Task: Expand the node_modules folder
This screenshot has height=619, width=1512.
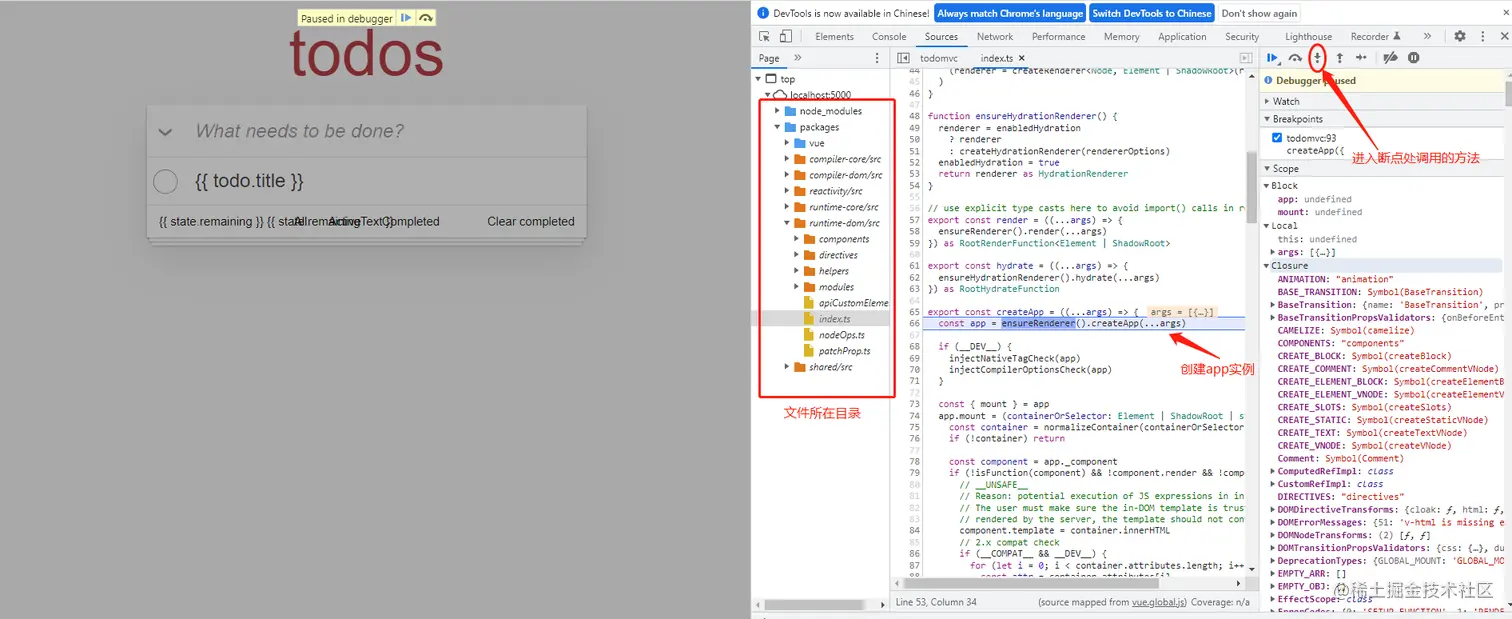Action: pos(777,111)
